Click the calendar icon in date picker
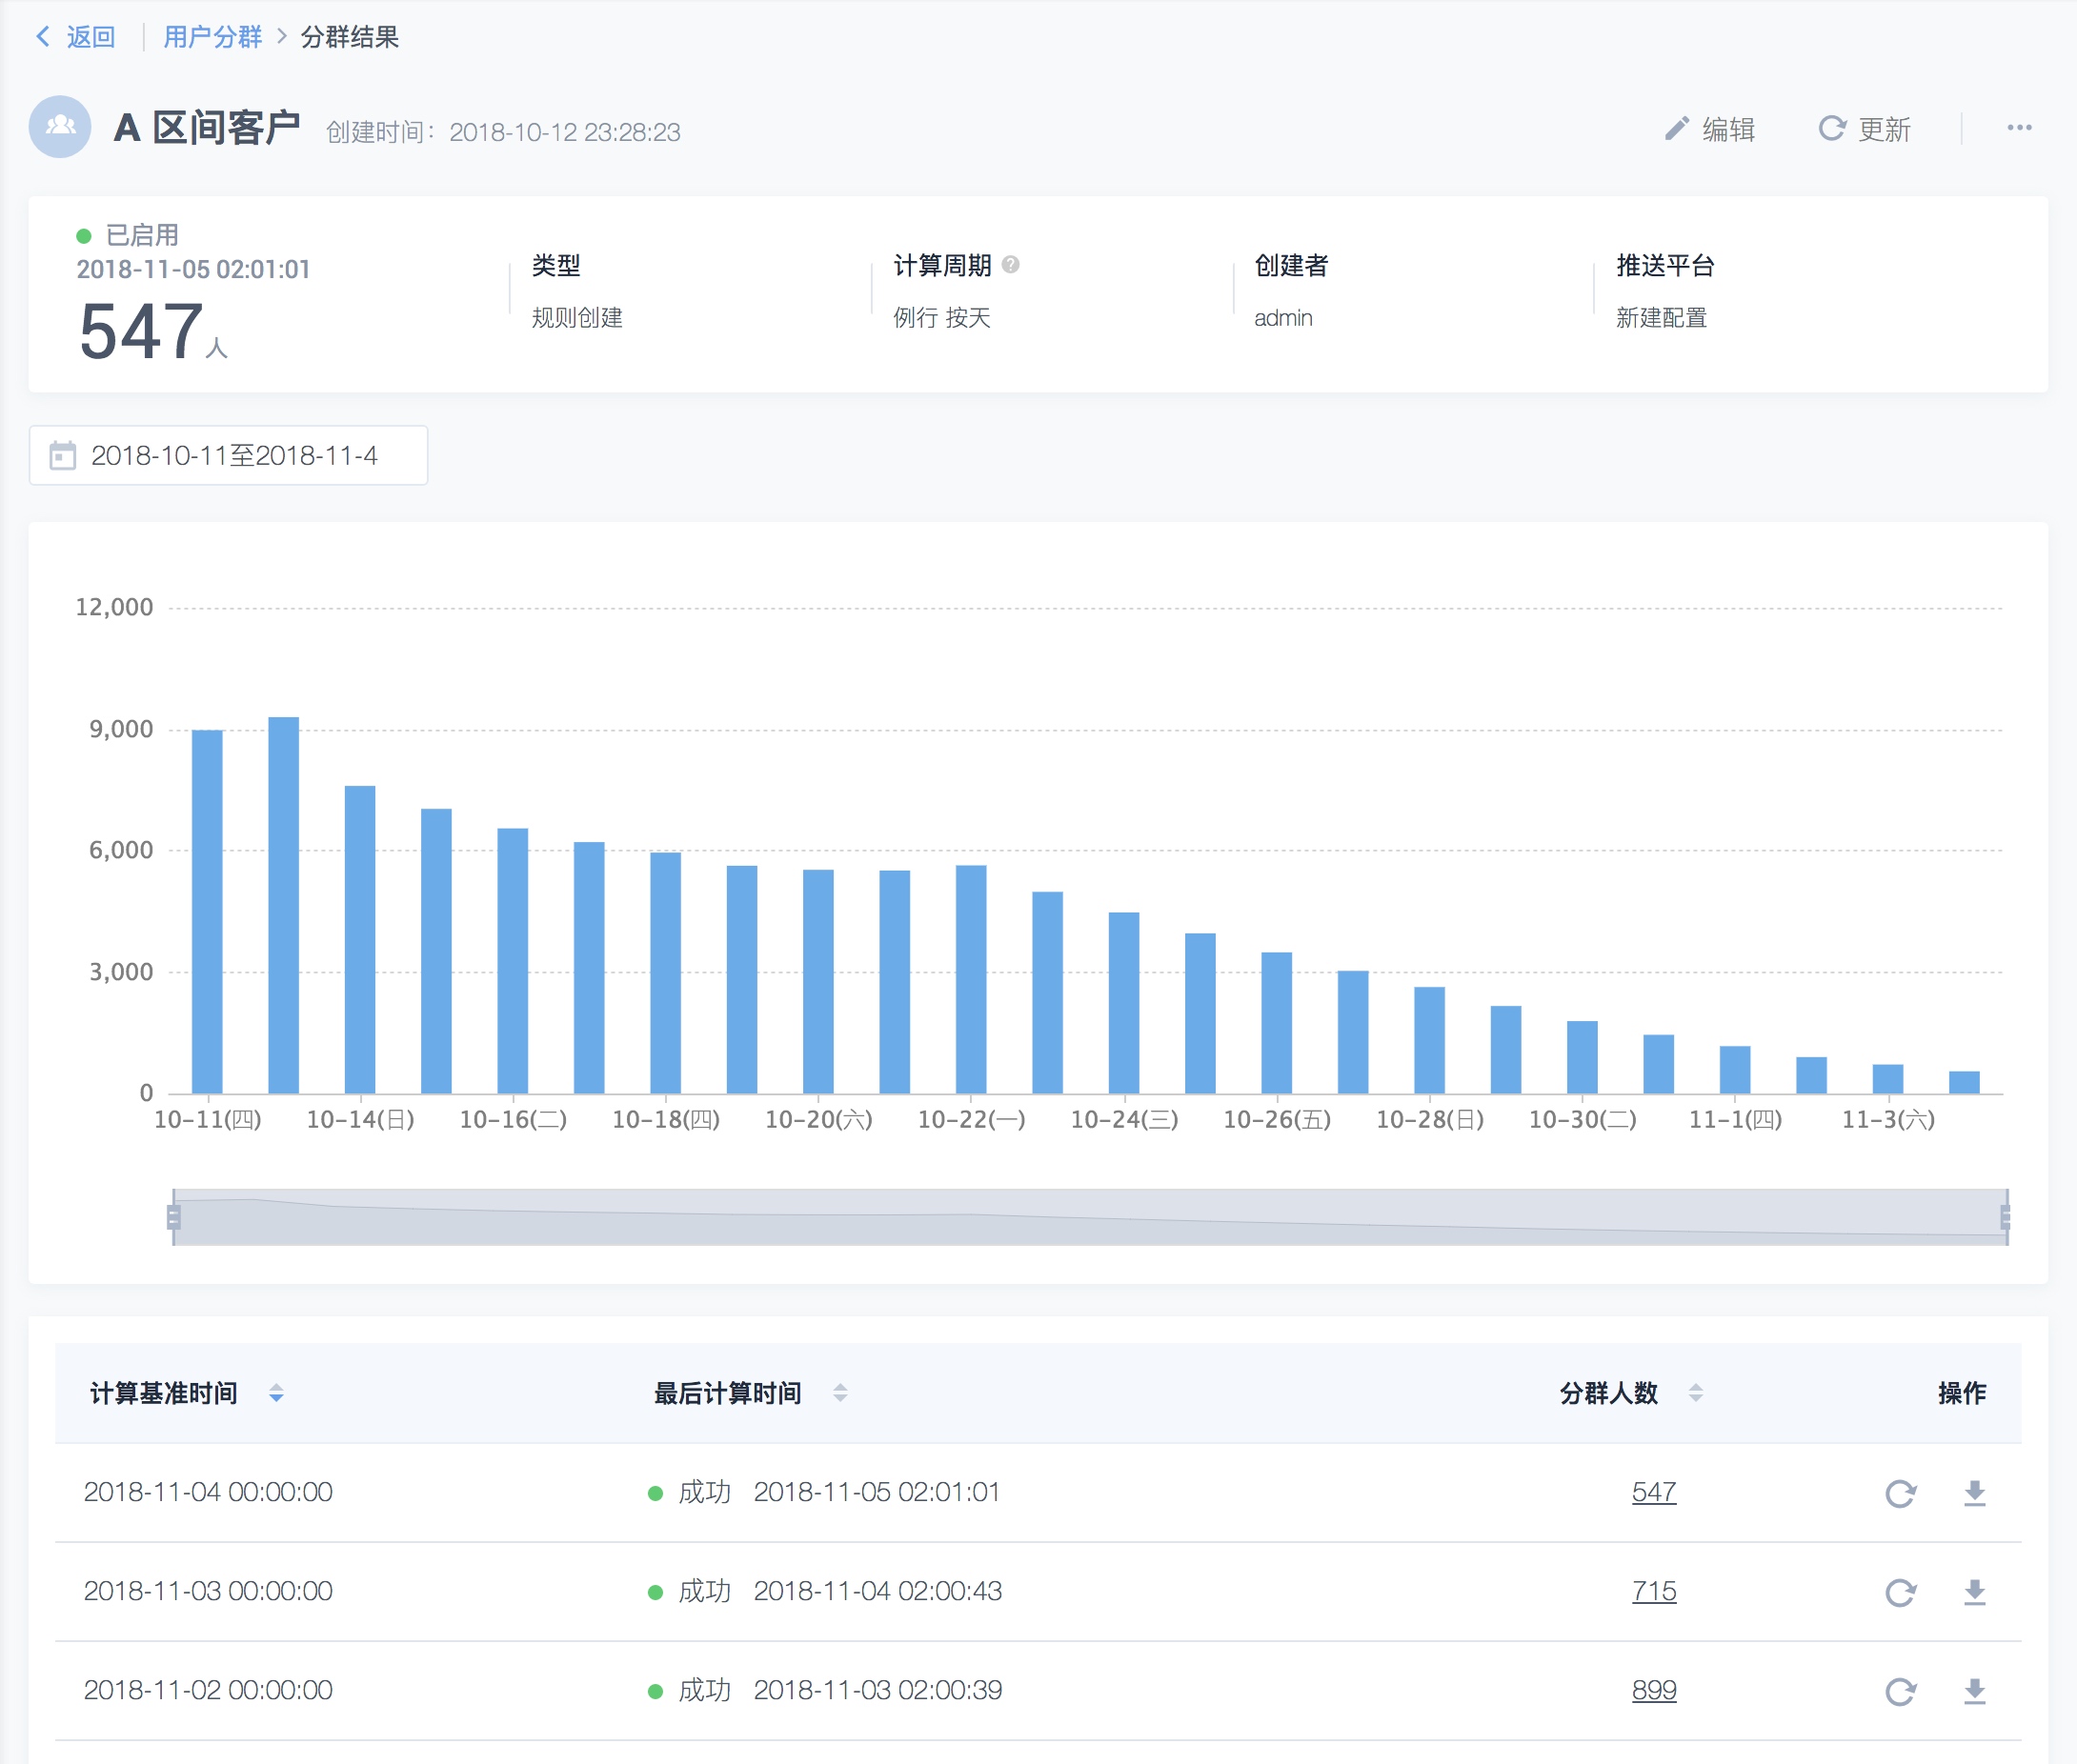 [x=63, y=456]
